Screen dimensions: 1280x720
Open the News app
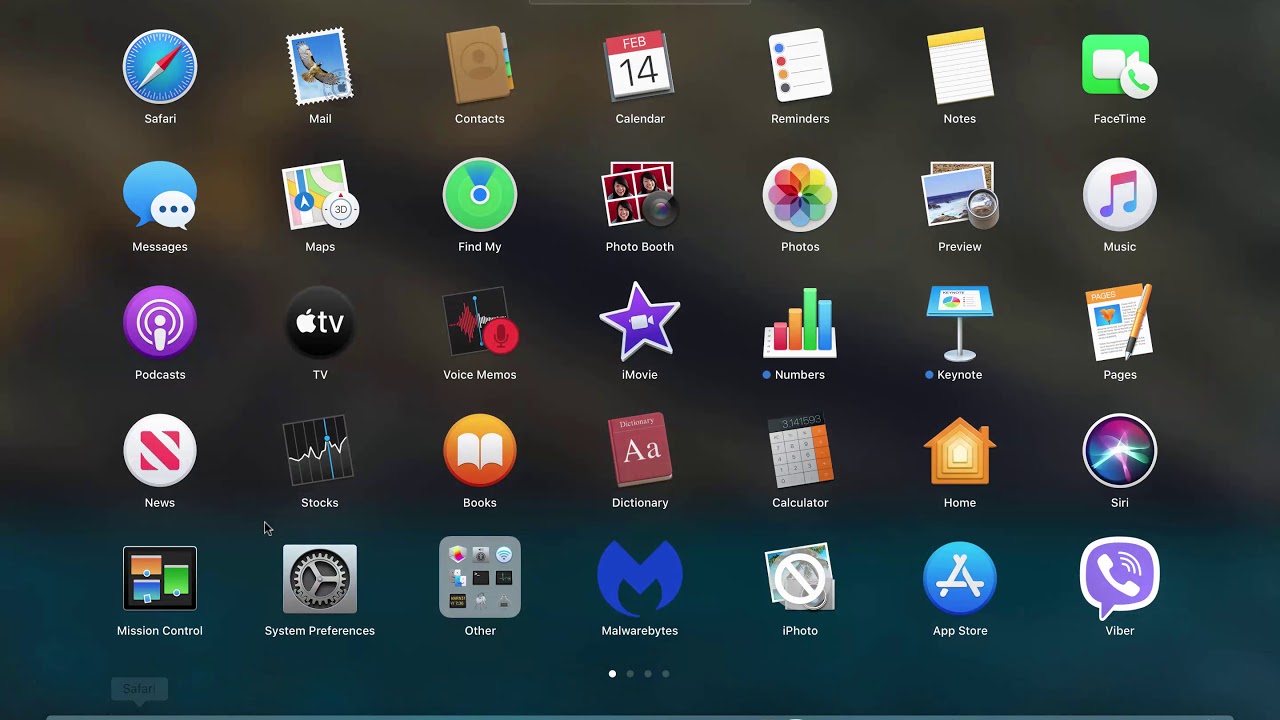tap(160, 451)
